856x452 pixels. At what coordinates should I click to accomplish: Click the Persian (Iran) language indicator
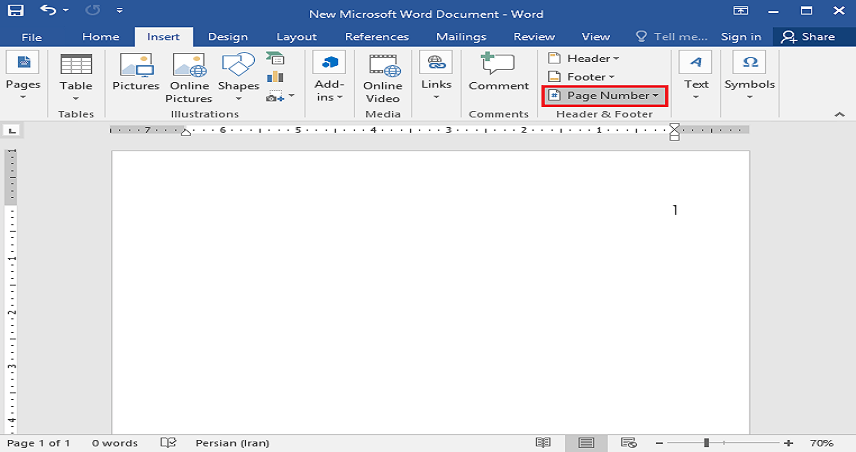click(x=232, y=443)
